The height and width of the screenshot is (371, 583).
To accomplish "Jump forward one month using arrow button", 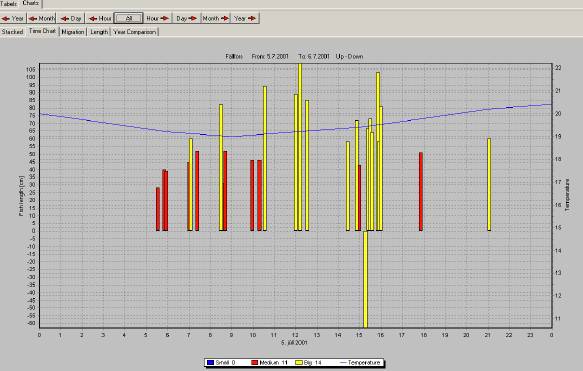I will [215, 18].
